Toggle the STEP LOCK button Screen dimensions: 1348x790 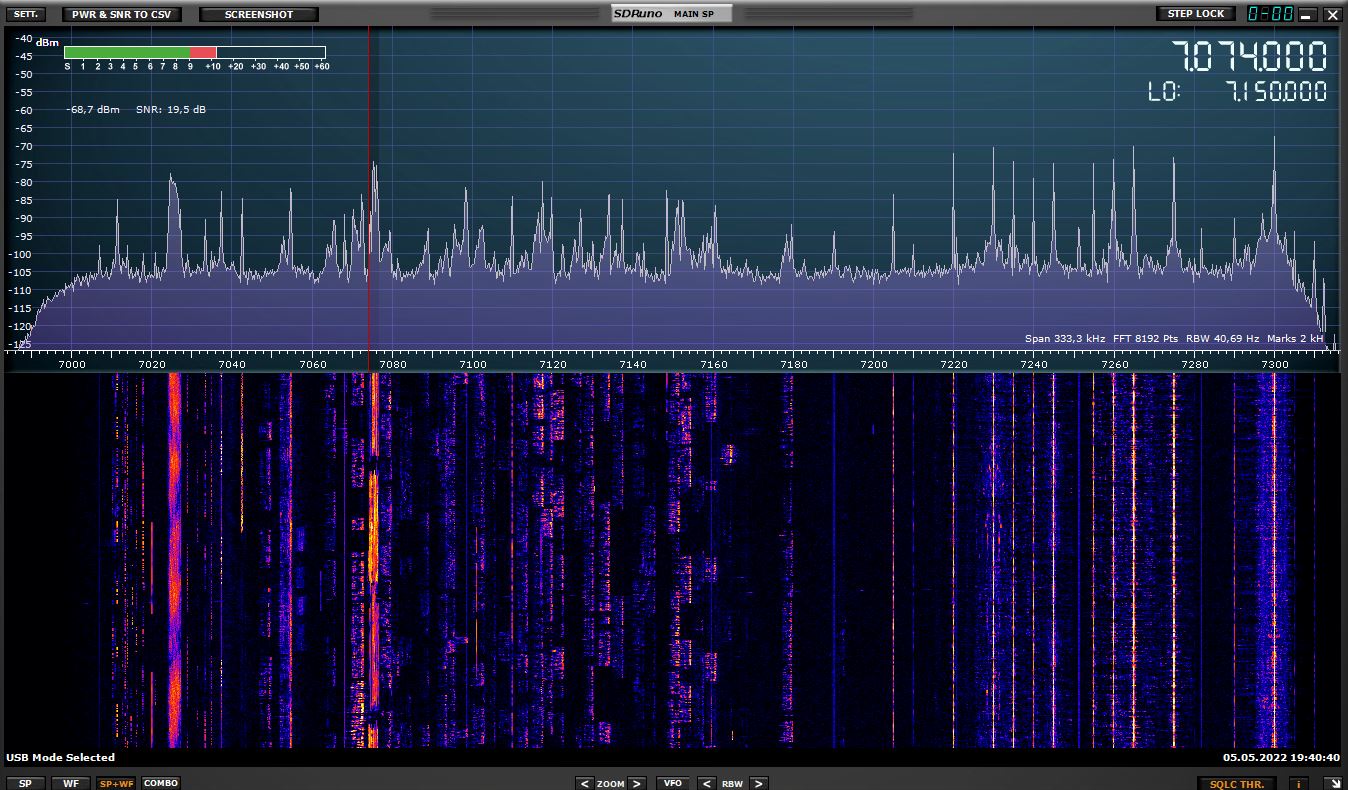[1195, 14]
